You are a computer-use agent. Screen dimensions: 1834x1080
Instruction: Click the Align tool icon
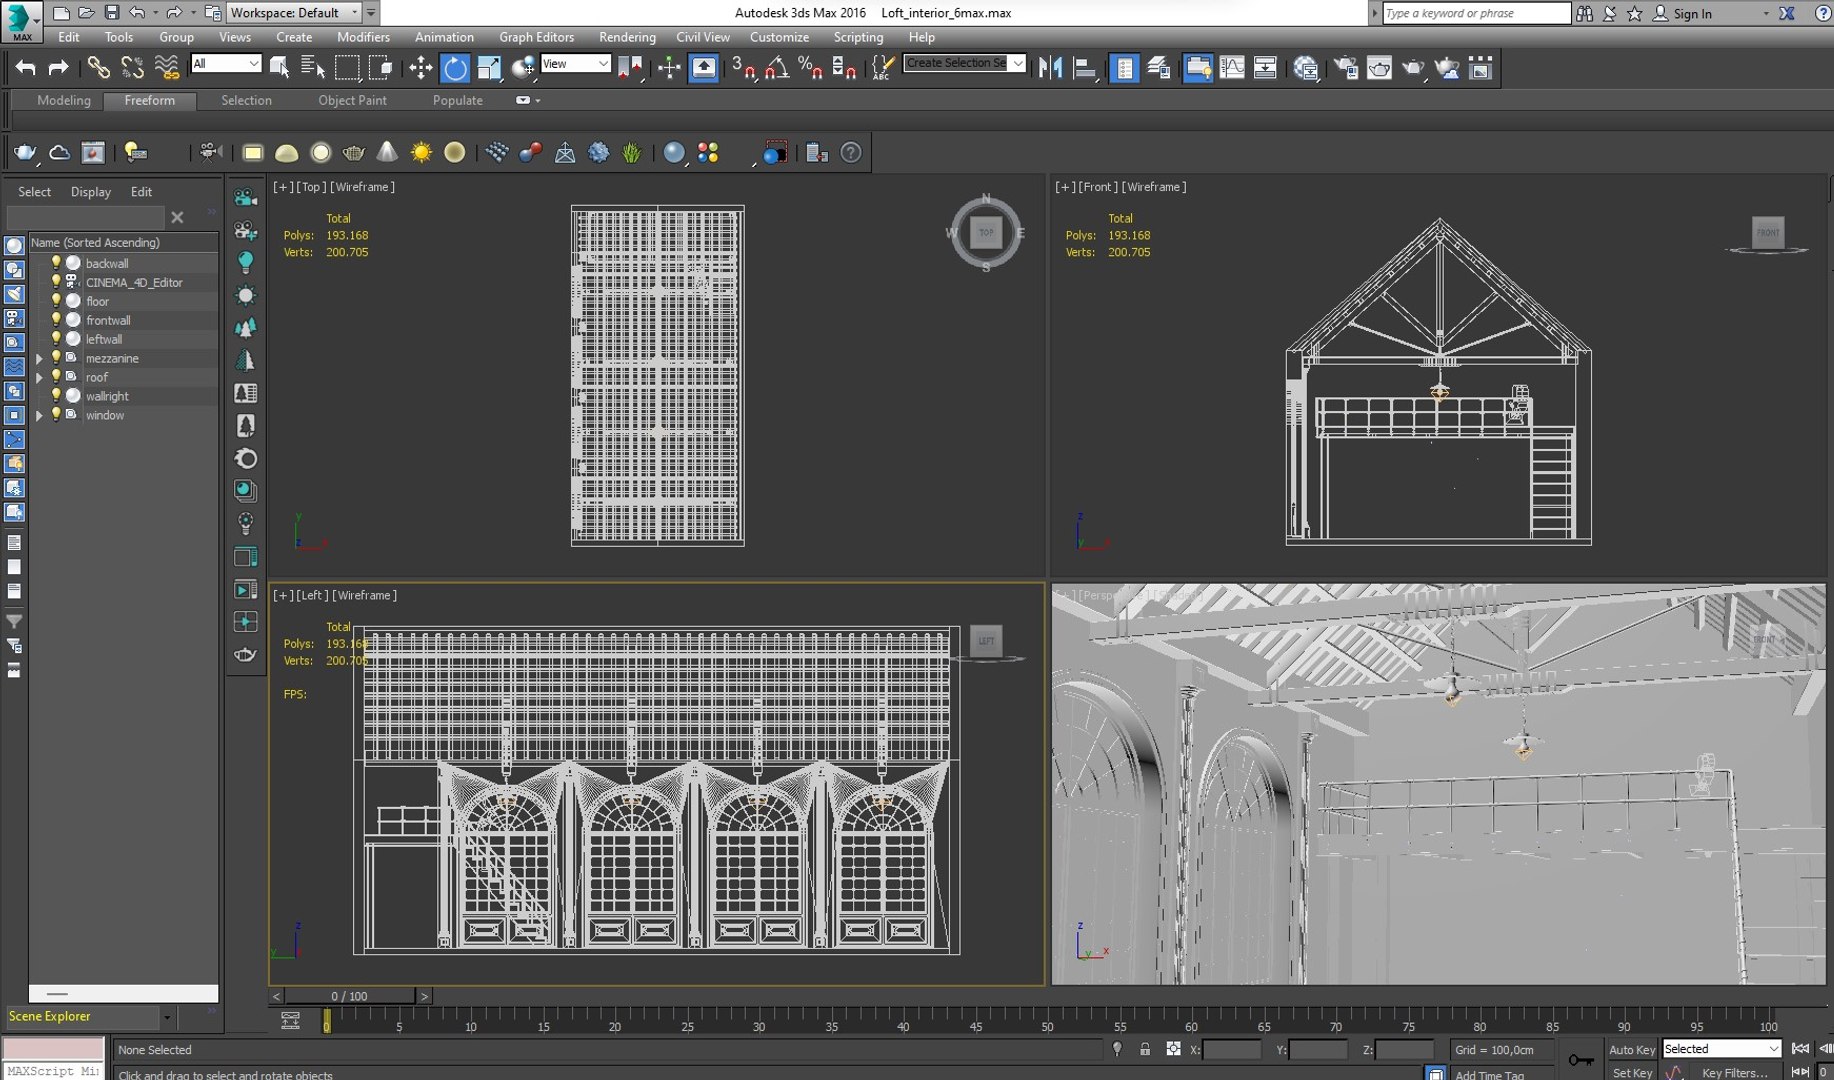pyautogui.click(x=1084, y=68)
